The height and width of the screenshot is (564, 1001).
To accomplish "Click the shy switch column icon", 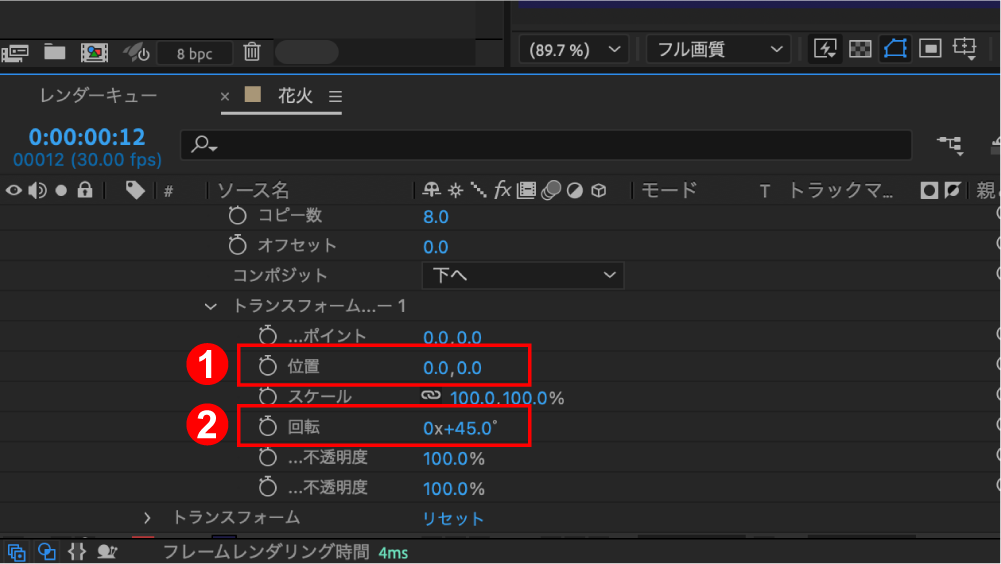I will tap(432, 190).
